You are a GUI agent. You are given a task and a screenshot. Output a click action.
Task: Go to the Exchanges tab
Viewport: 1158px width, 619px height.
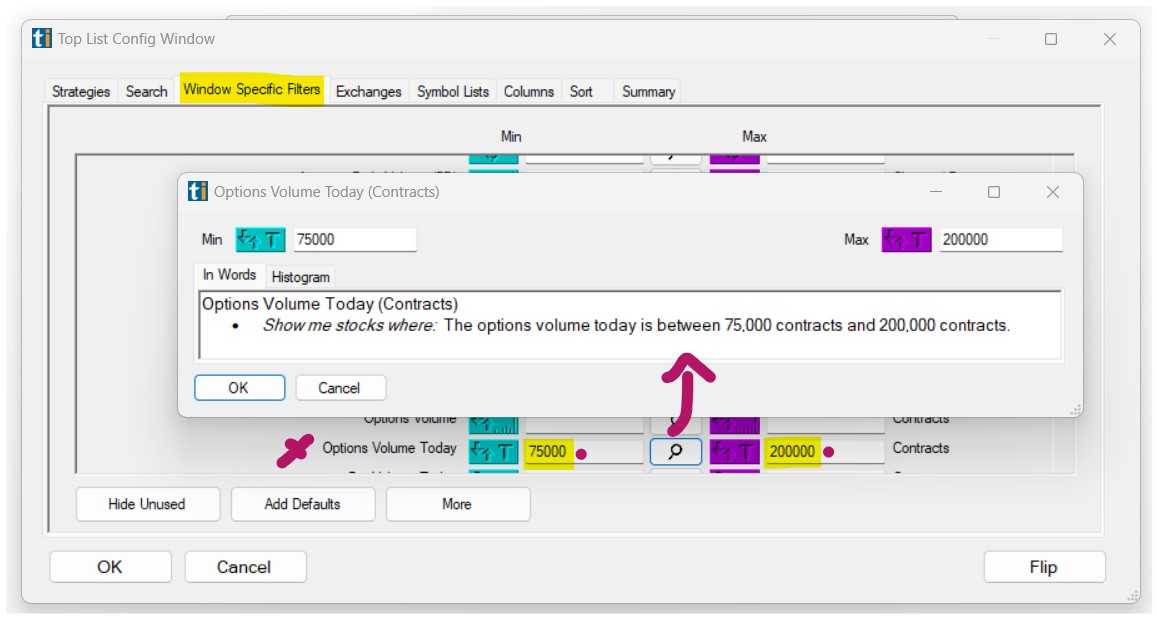click(368, 91)
